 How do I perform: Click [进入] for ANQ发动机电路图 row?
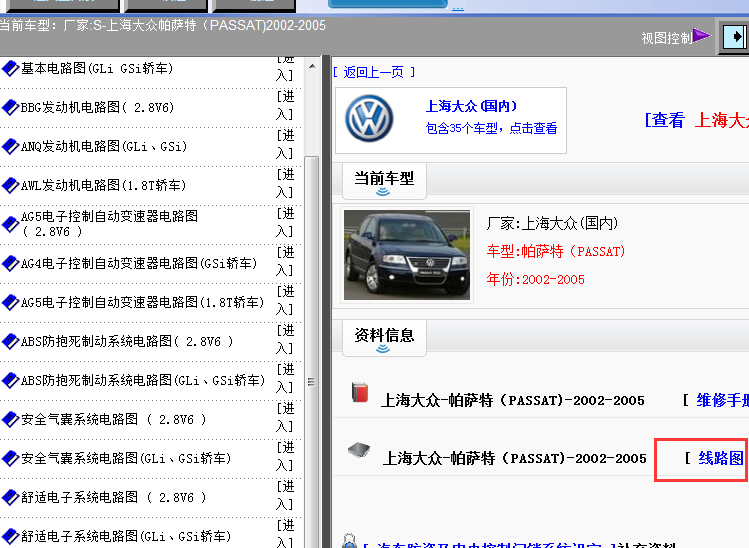[x=285, y=145]
